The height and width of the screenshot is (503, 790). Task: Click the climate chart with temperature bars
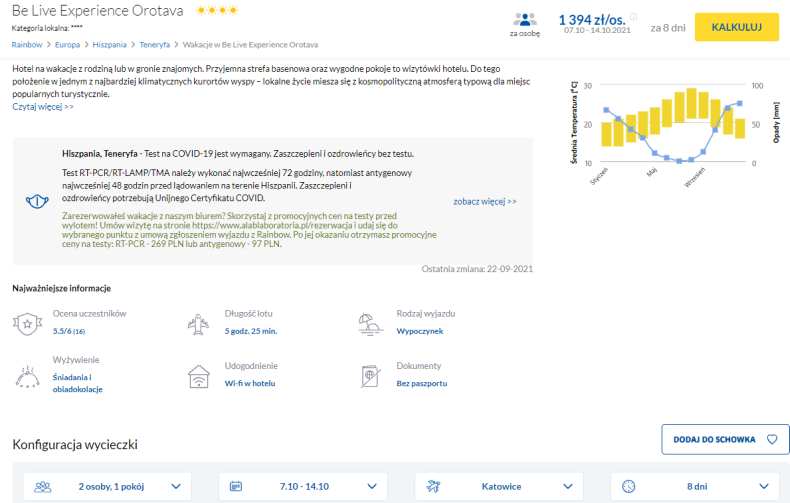tap(675, 133)
